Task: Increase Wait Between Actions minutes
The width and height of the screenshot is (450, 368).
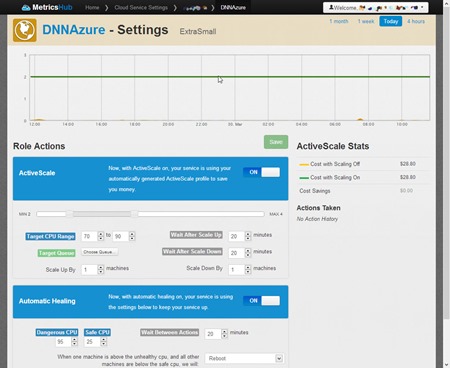Action: [x=225, y=331]
